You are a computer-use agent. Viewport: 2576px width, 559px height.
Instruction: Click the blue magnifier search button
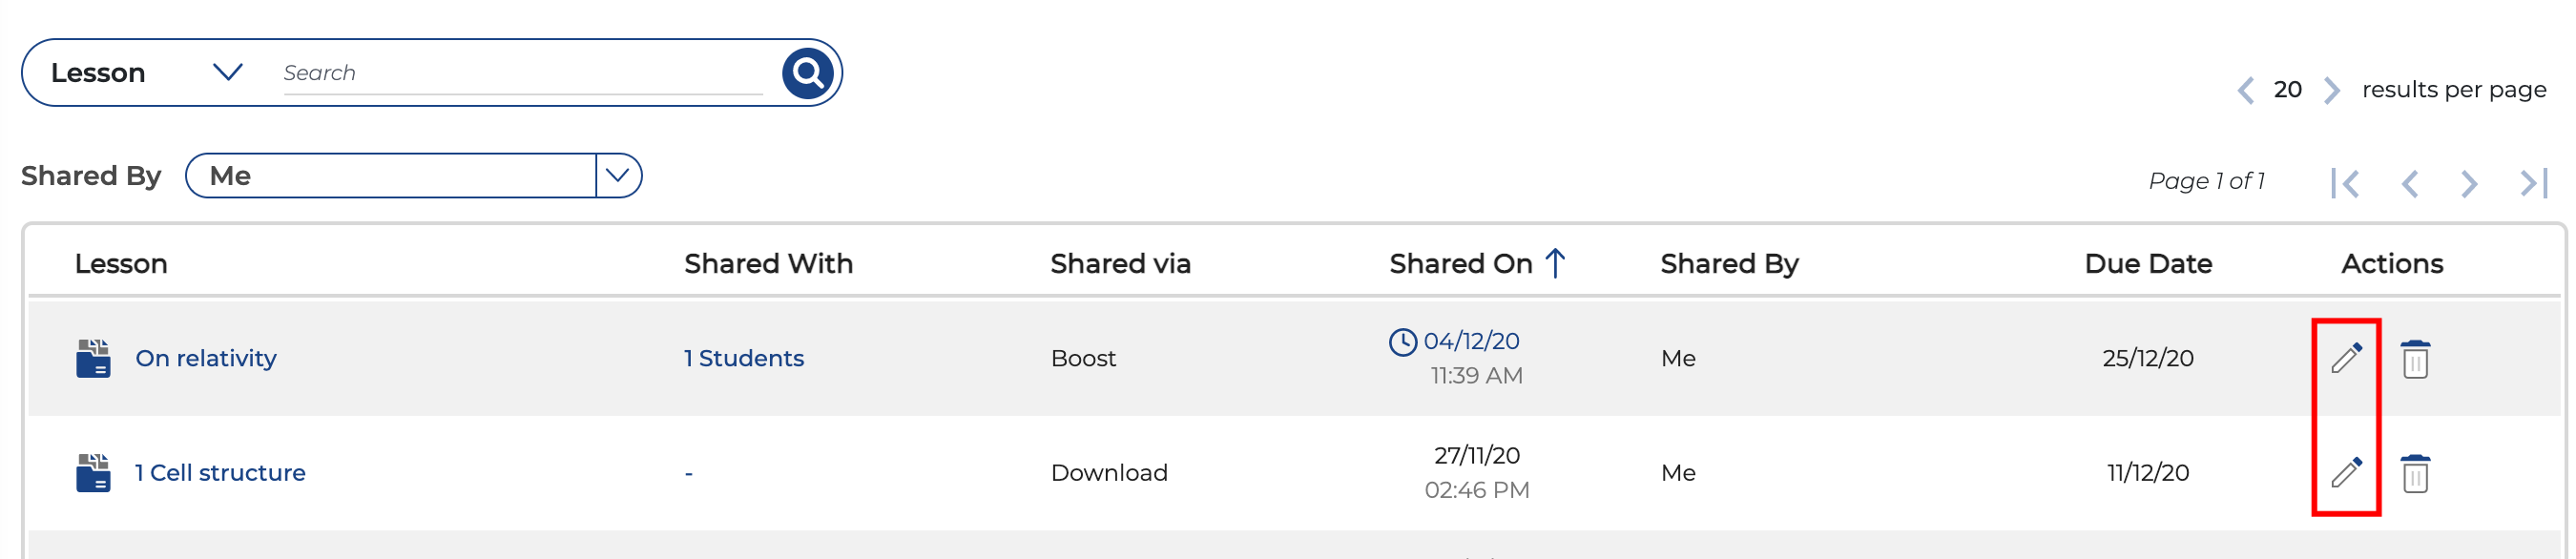pos(807,73)
